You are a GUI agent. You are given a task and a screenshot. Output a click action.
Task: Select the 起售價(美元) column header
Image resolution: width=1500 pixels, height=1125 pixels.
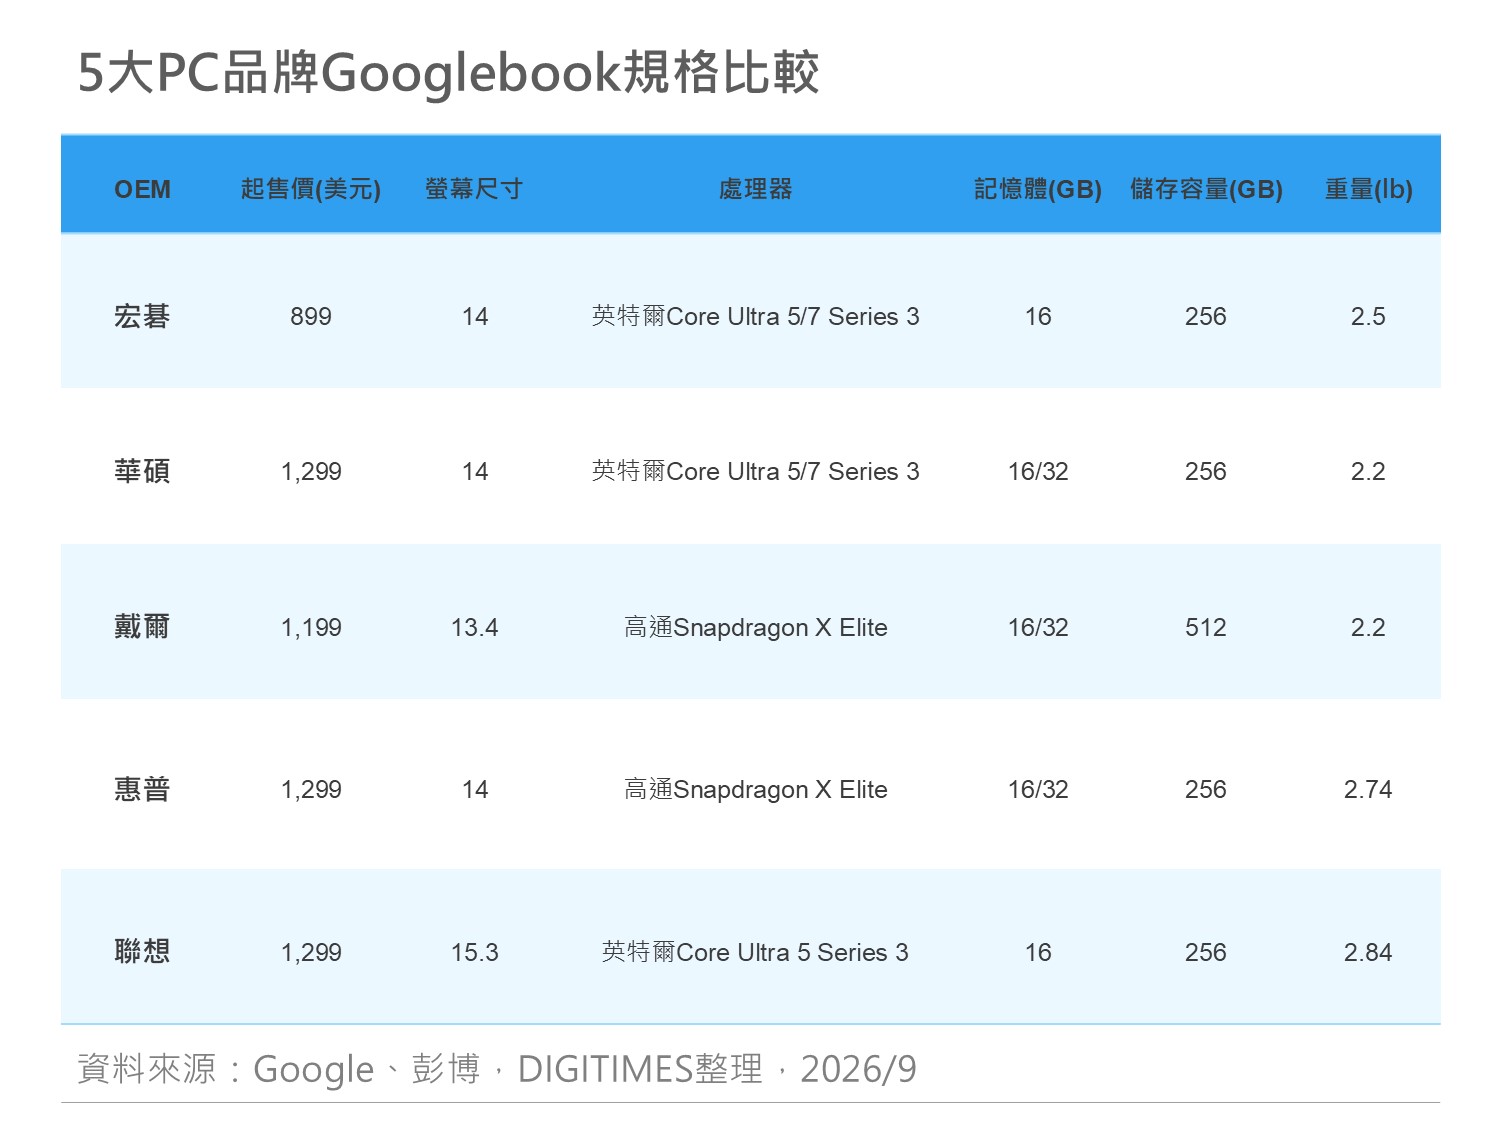[310, 189]
